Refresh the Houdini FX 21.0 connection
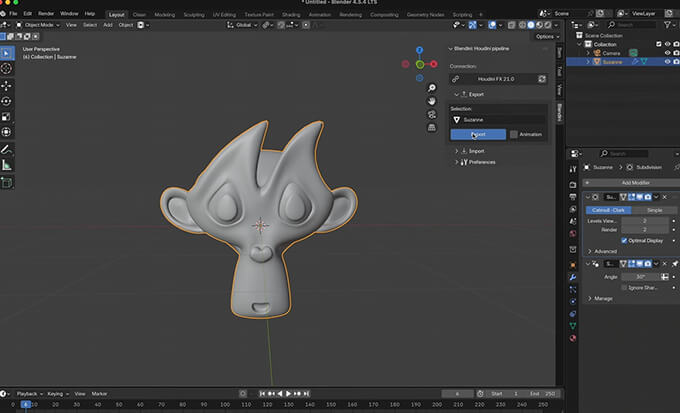The height and width of the screenshot is (413, 680). tap(542, 78)
